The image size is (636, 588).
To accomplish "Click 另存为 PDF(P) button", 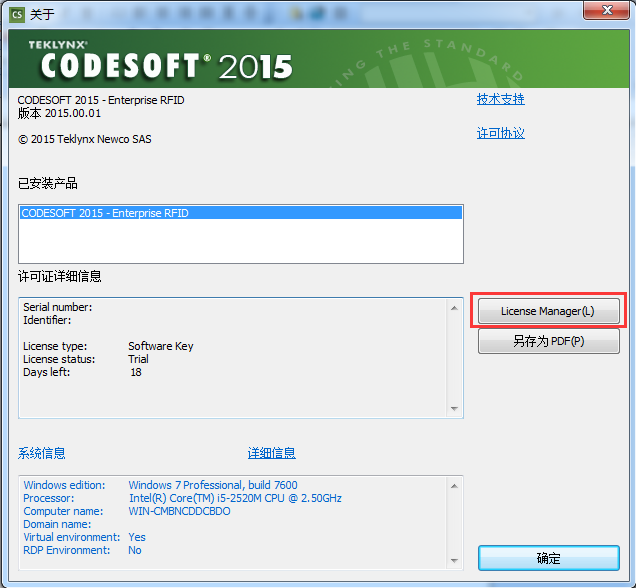I will pyautogui.click(x=548, y=341).
